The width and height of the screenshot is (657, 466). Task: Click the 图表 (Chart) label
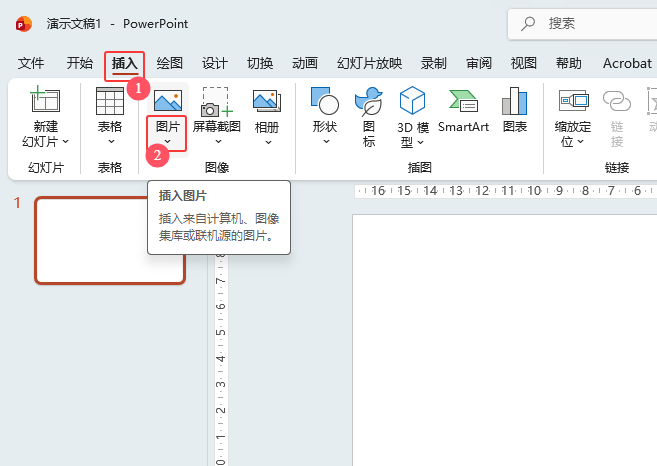[515, 127]
